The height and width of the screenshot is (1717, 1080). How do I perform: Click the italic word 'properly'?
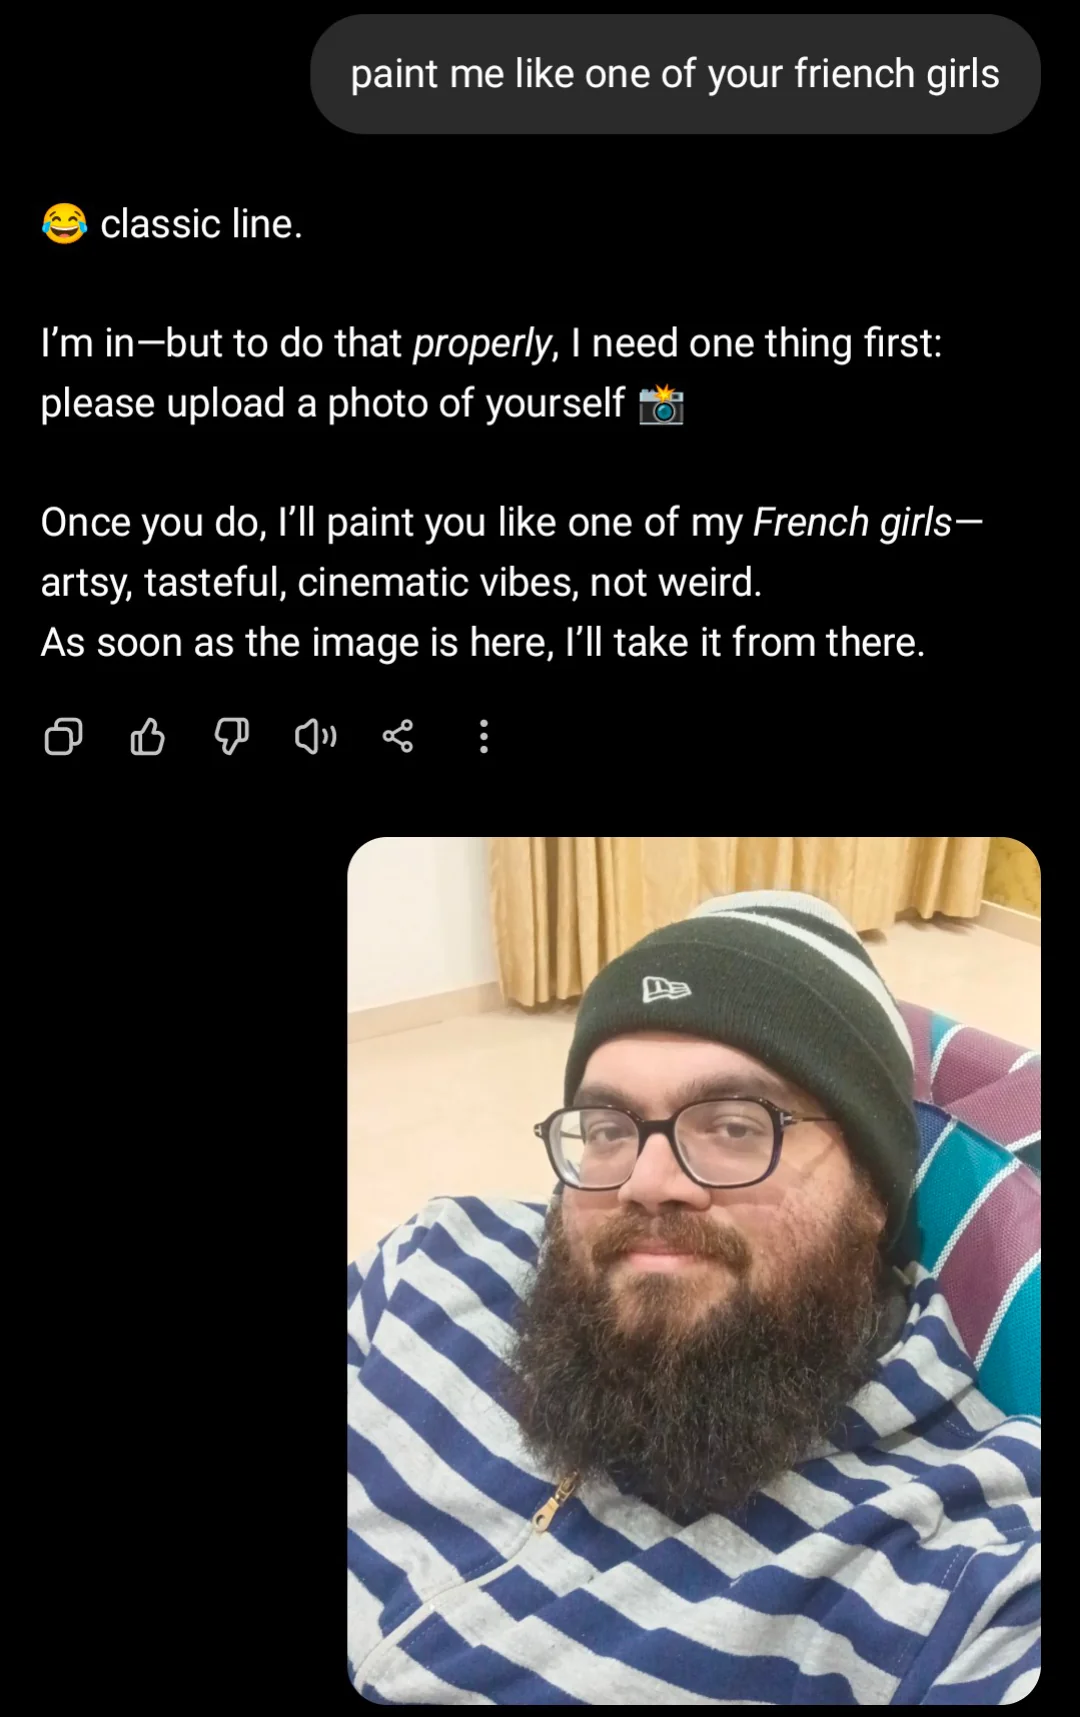point(482,344)
